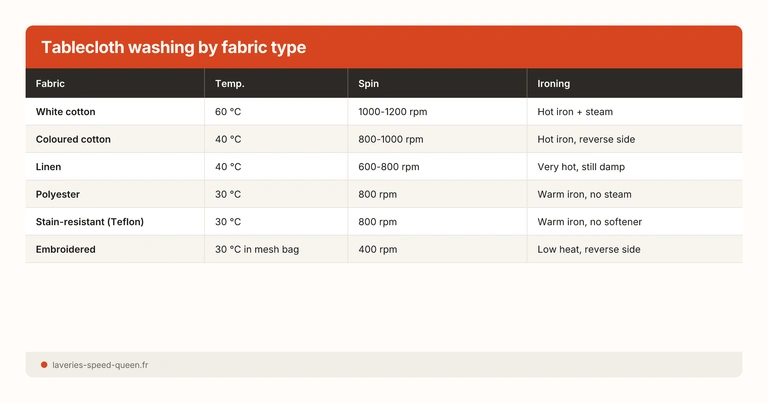This screenshot has width=768, height=403.
Task: Select the 600-800 rpm spin value
Action: pos(388,167)
